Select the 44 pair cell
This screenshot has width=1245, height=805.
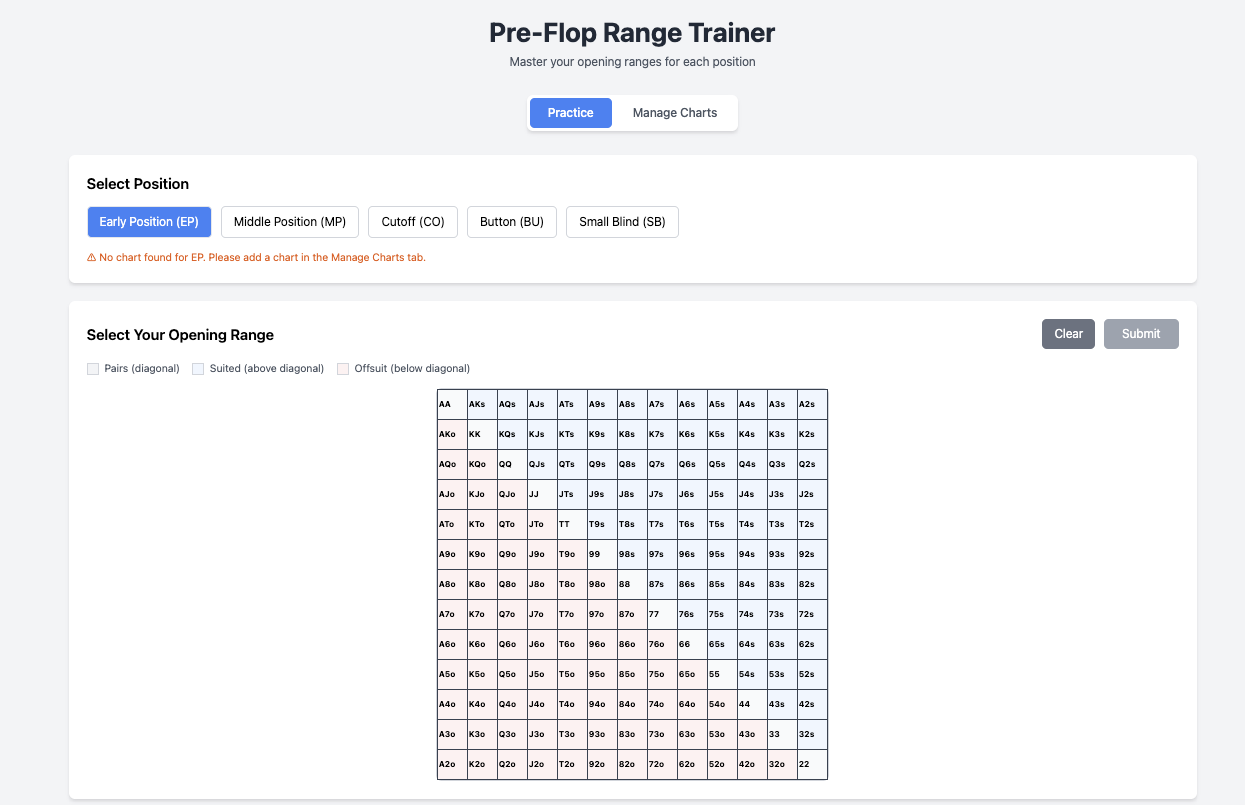tap(753, 705)
